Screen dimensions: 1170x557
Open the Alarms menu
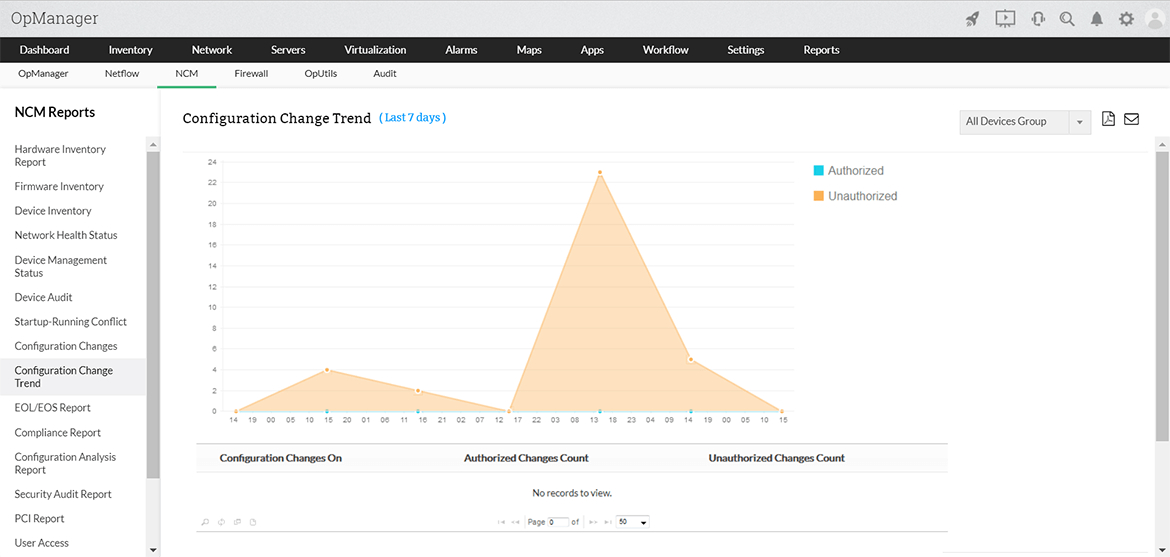[461, 50]
